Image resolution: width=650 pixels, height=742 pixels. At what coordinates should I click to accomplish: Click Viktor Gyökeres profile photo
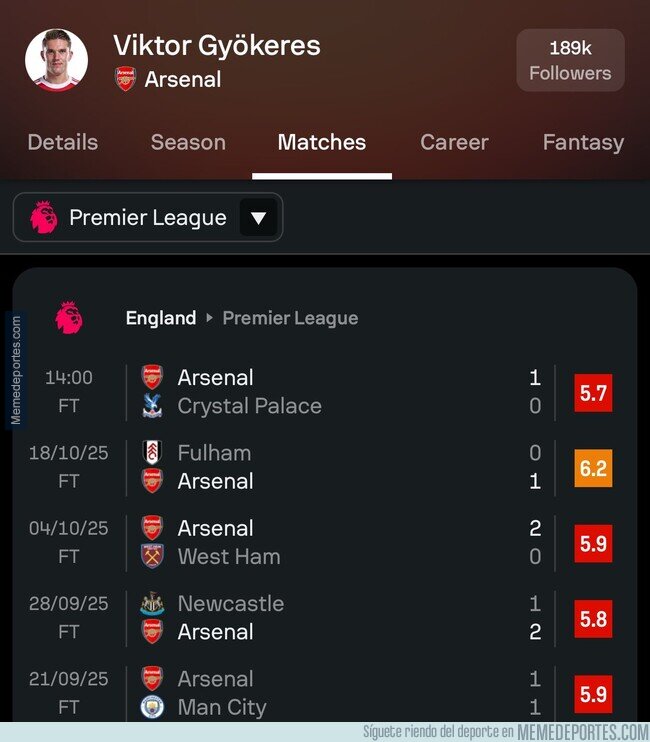pos(56,60)
